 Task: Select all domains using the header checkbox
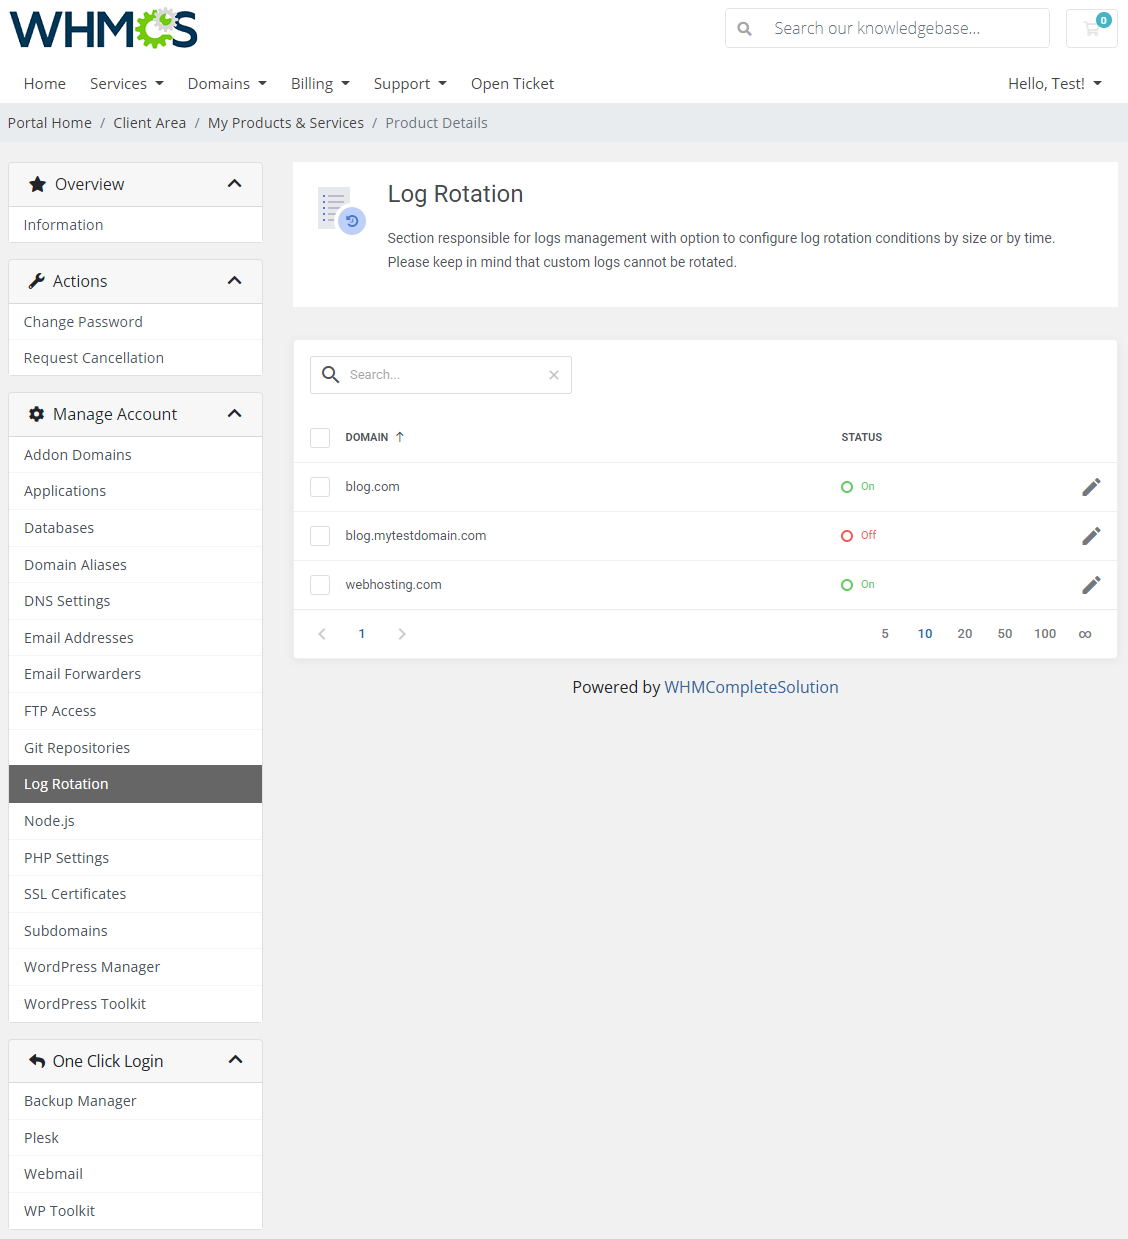click(320, 437)
